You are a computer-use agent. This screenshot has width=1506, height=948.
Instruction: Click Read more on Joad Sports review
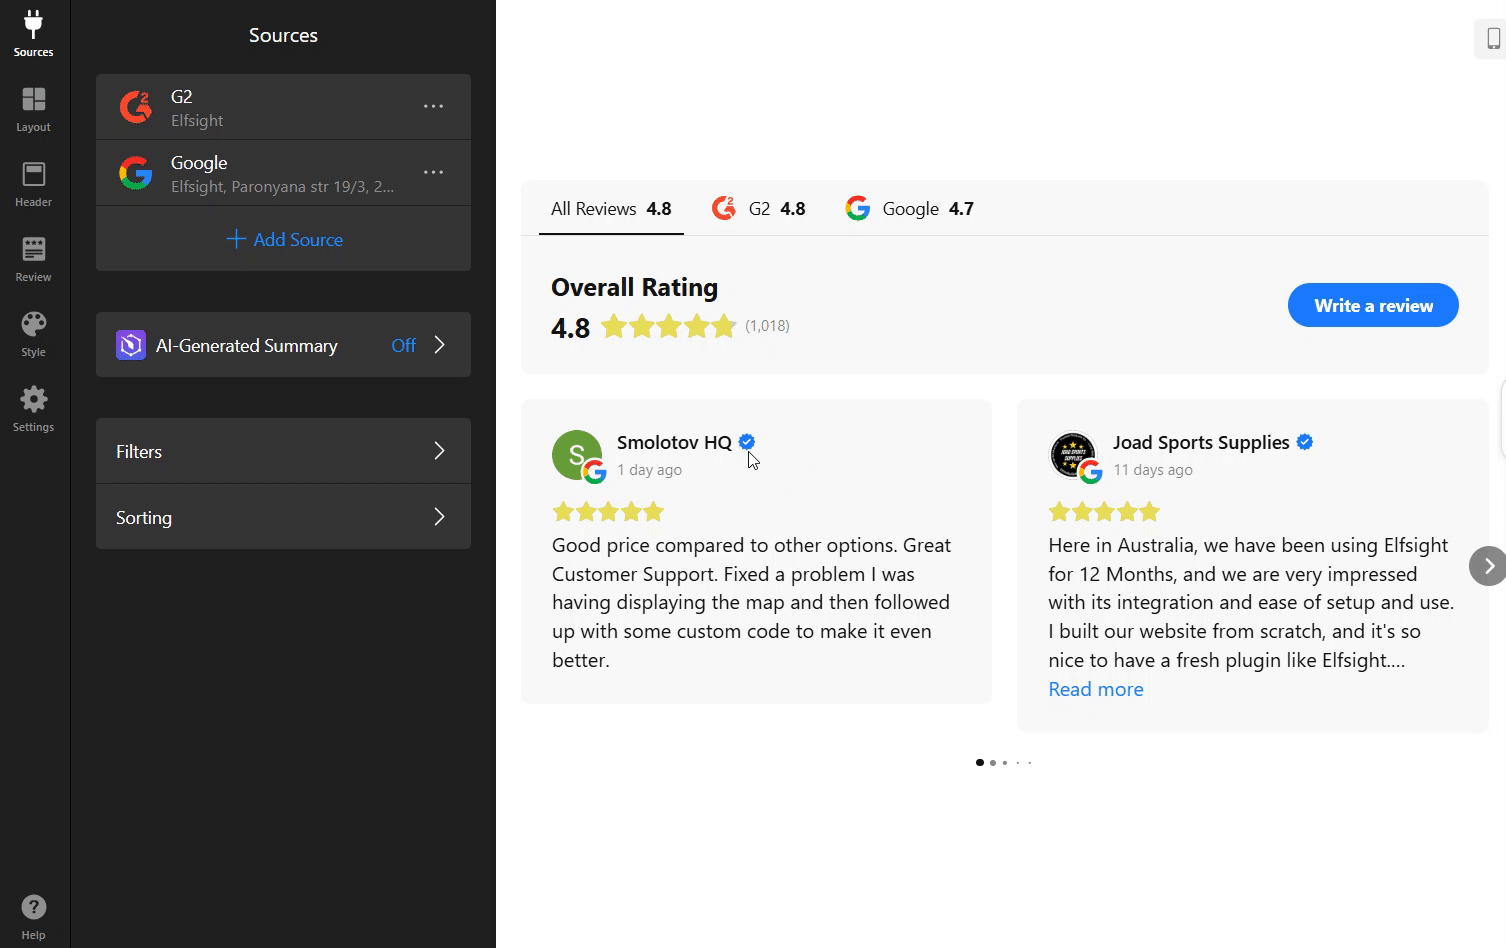[x=1095, y=689]
